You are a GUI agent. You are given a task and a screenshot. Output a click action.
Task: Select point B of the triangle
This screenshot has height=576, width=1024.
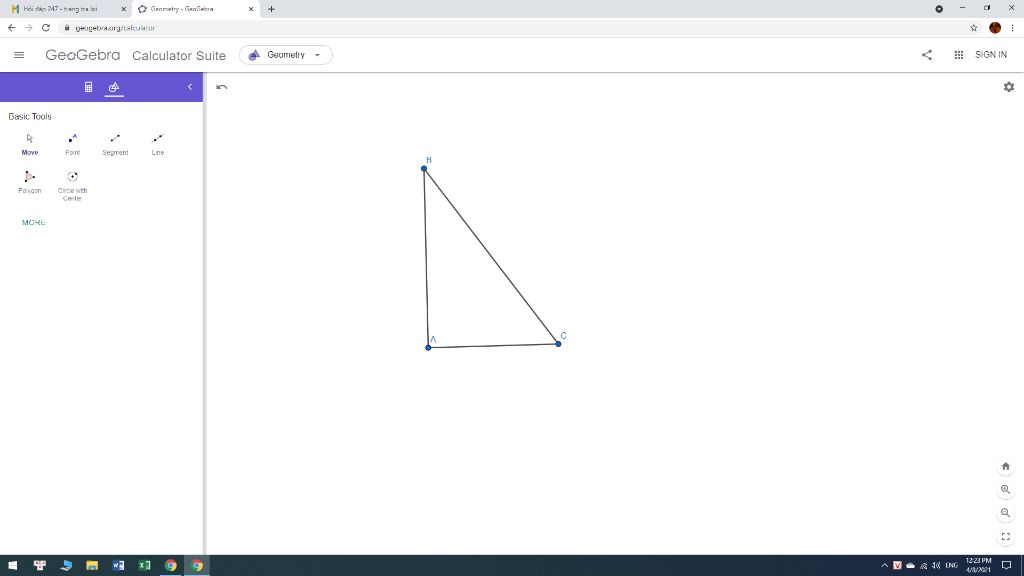[424, 168]
